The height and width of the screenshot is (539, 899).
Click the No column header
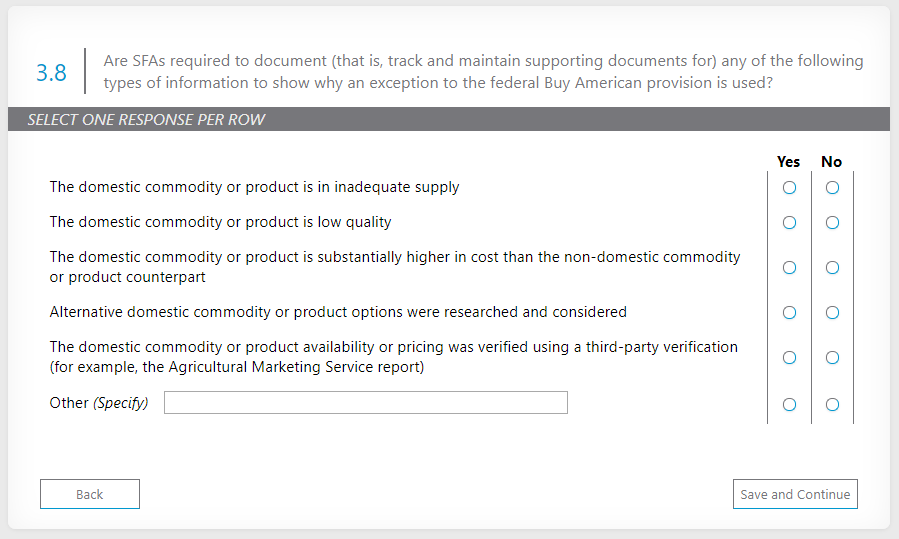[x=831, y=161]
